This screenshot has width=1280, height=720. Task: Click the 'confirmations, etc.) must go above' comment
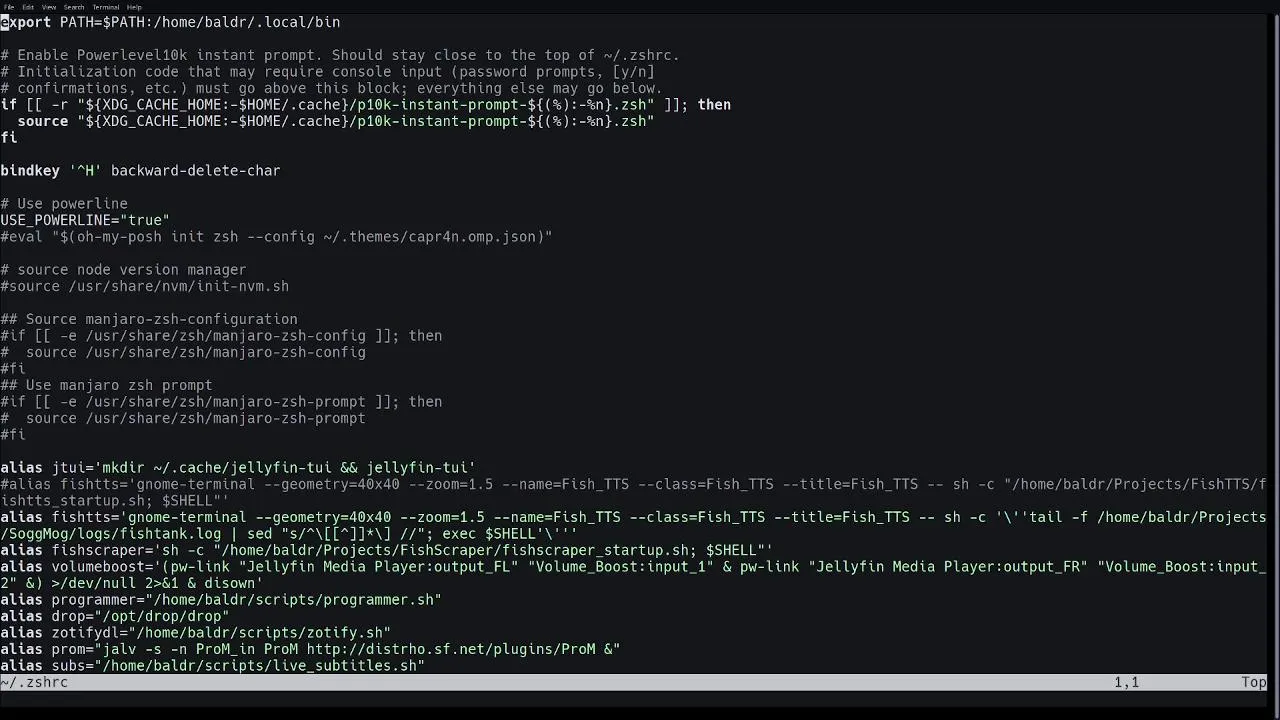(331, 88)
